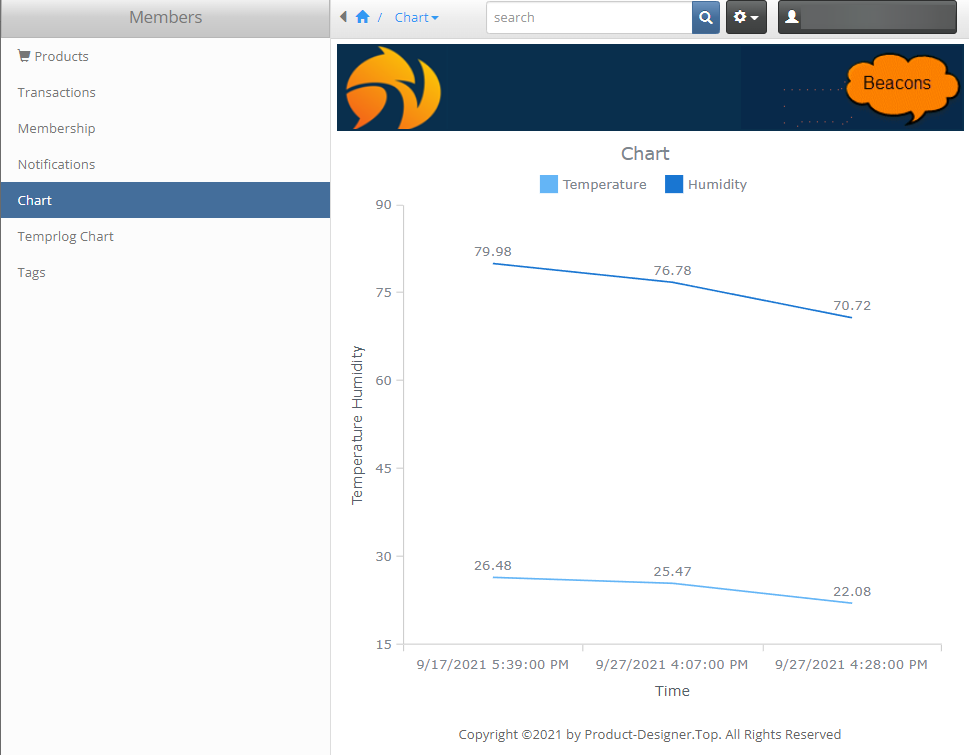Click the Humidity dark blue swatch
The height and width of the screenshot is (755, 969).
[674, 184]
